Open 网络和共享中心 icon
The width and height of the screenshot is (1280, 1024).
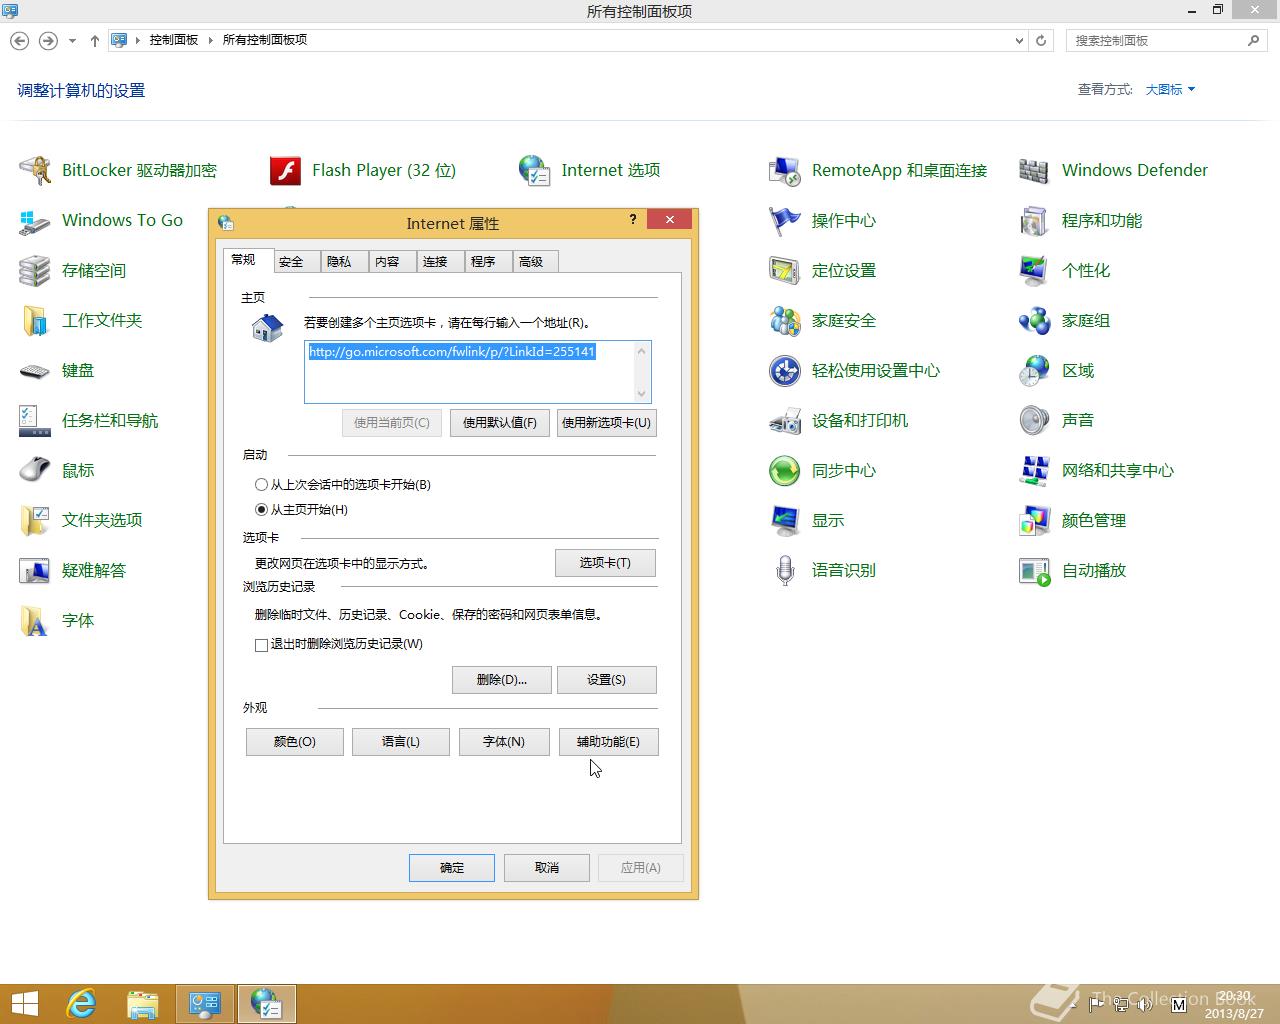click(x=1035, y=471)
